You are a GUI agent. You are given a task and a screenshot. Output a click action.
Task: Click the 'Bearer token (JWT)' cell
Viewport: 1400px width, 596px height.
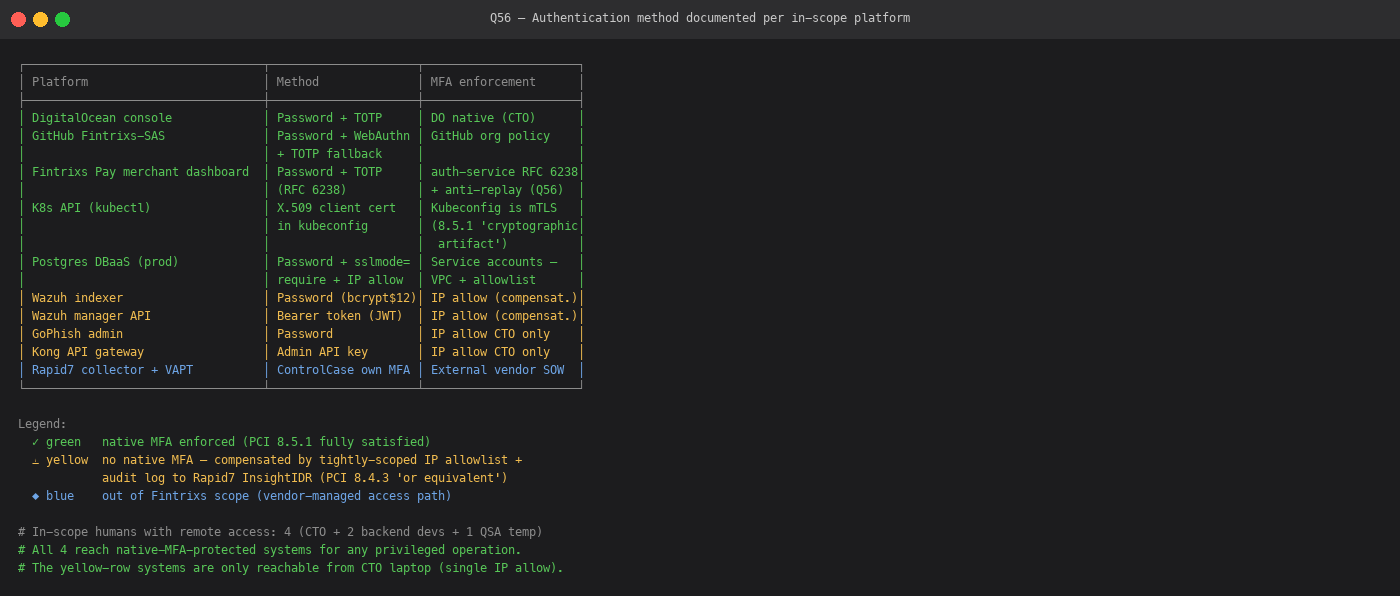point(340,316)
